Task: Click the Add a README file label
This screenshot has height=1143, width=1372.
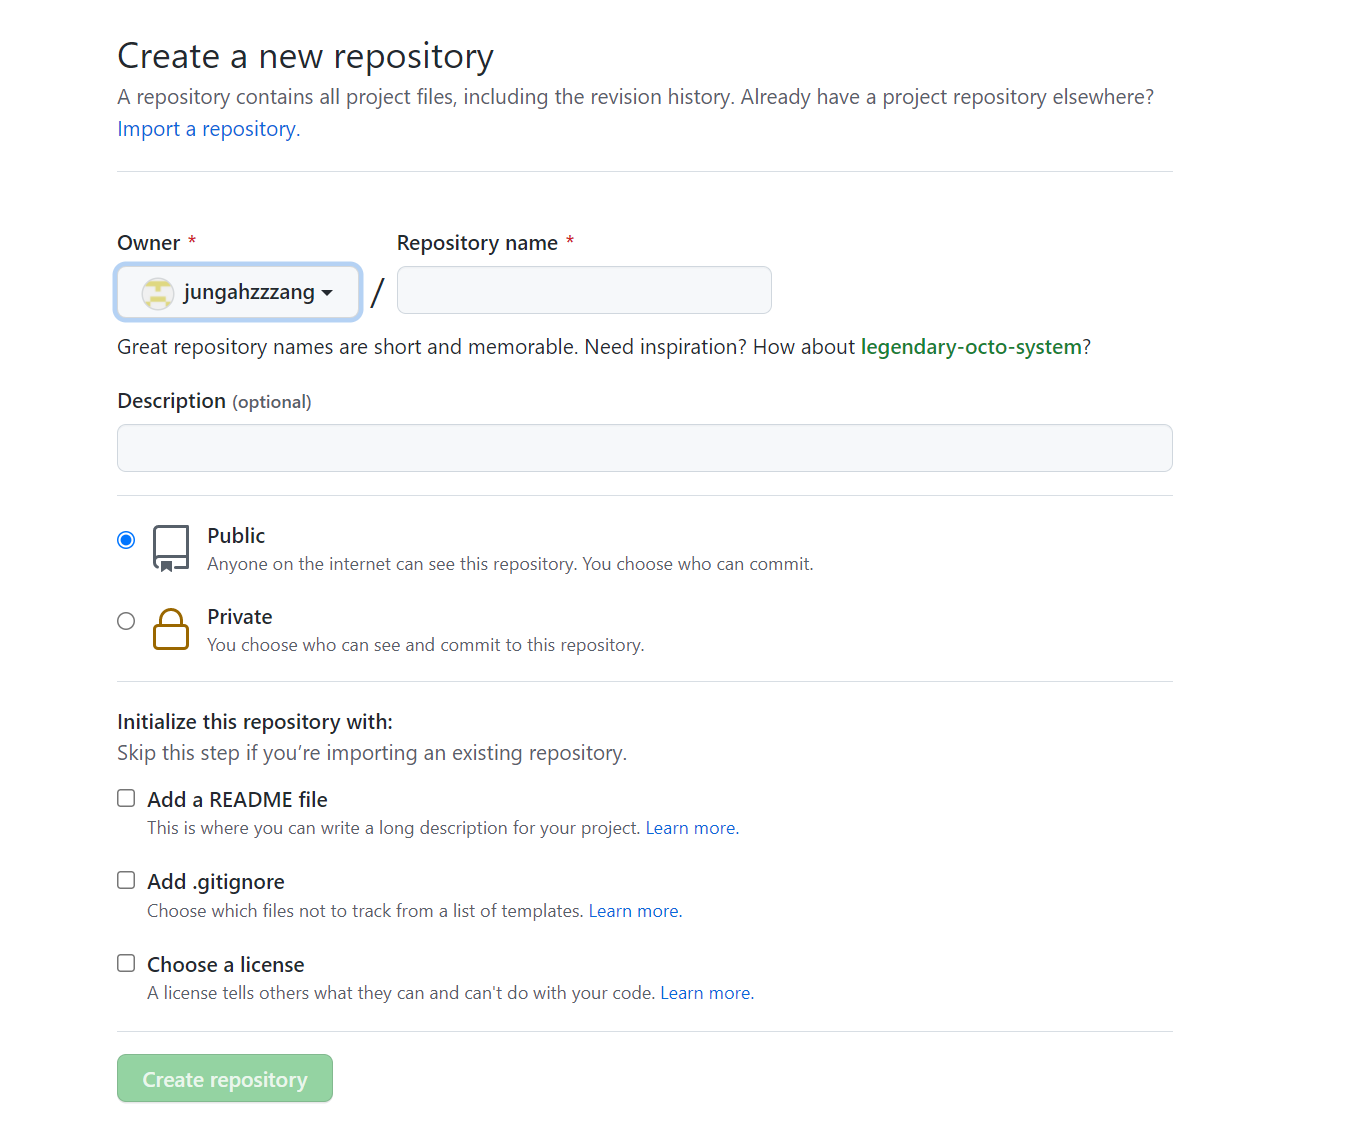Action: [237, 800]
